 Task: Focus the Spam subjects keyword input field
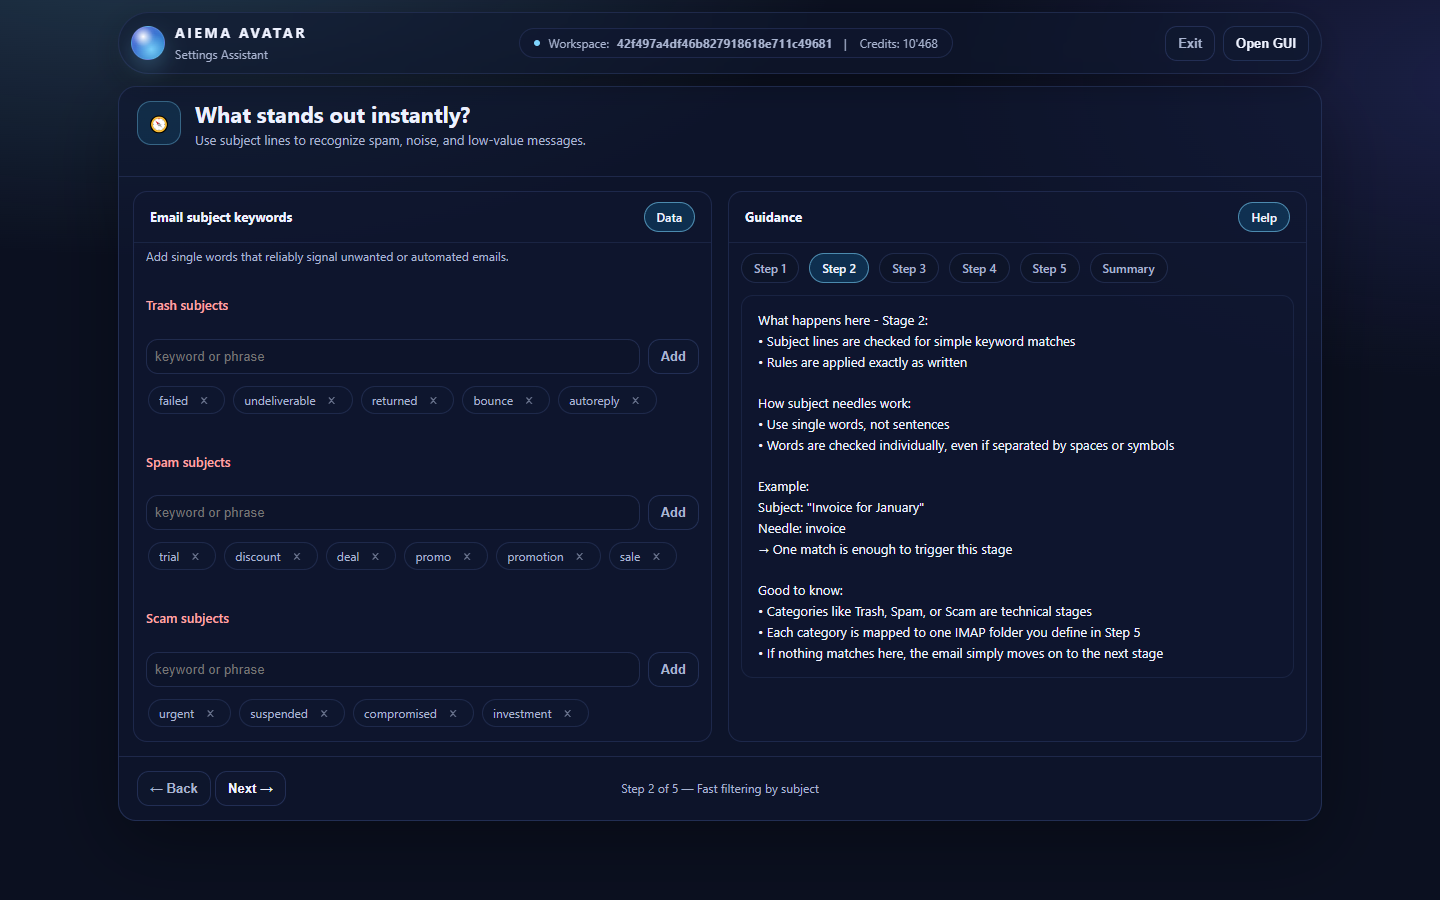[x=392, y=513]
